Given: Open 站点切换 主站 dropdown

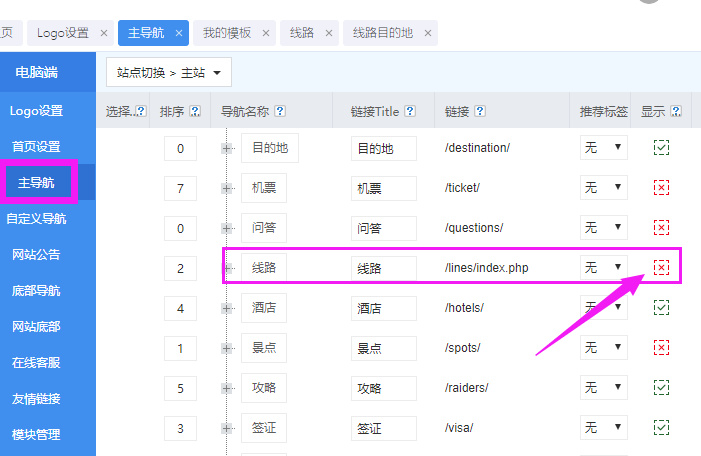Looking at the screenshot, I should pos(169,72).
